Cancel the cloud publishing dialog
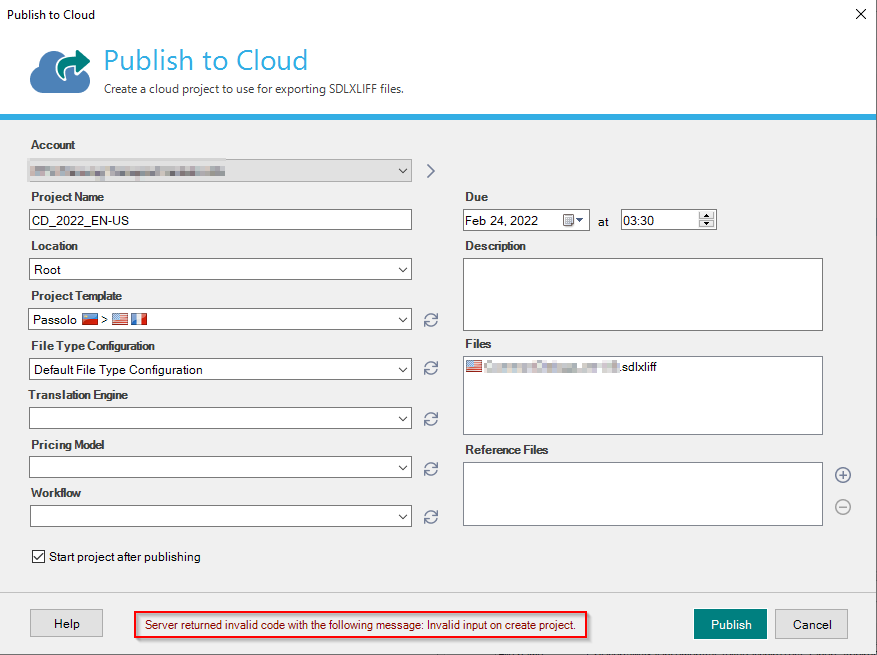Image resolution: width=877 pixels, height=655 pixels. click(811, 623)
